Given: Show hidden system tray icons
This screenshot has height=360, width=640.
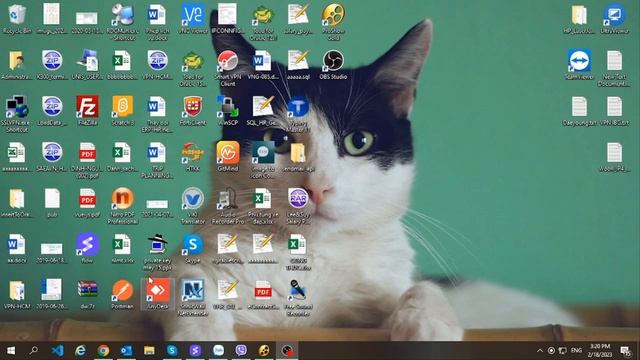Looking at the screenshot, I should pos(540,350).
